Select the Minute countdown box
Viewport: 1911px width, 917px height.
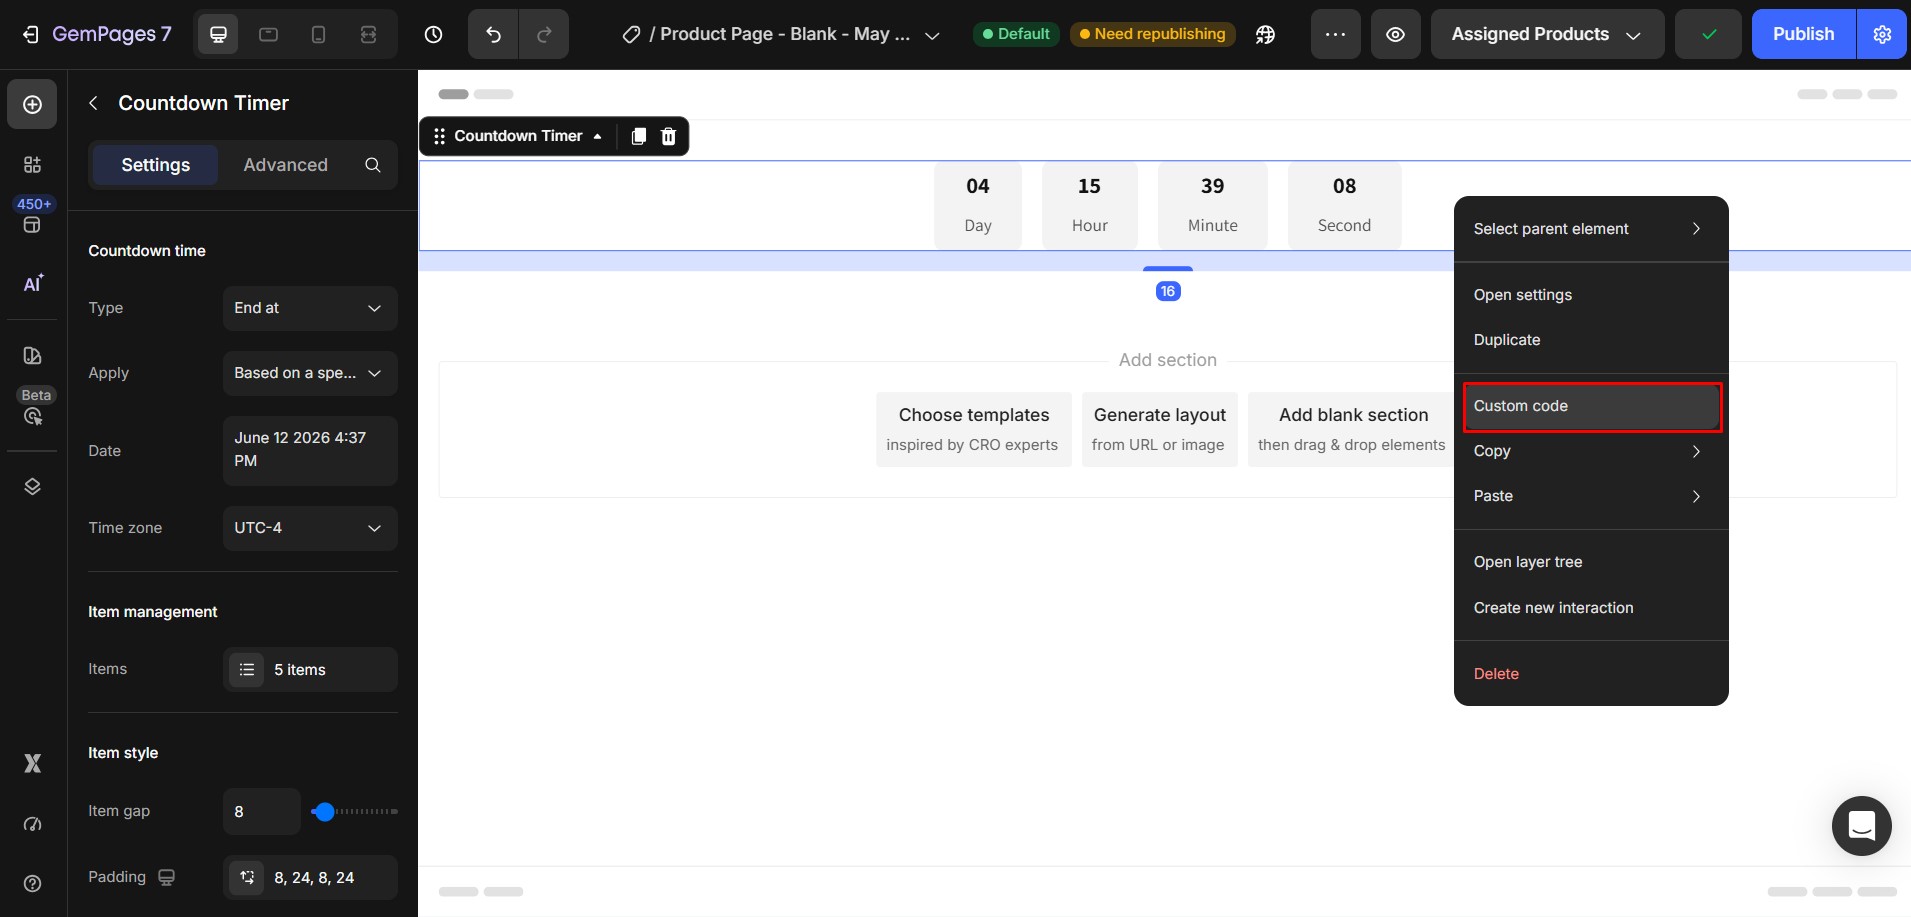1212,205
